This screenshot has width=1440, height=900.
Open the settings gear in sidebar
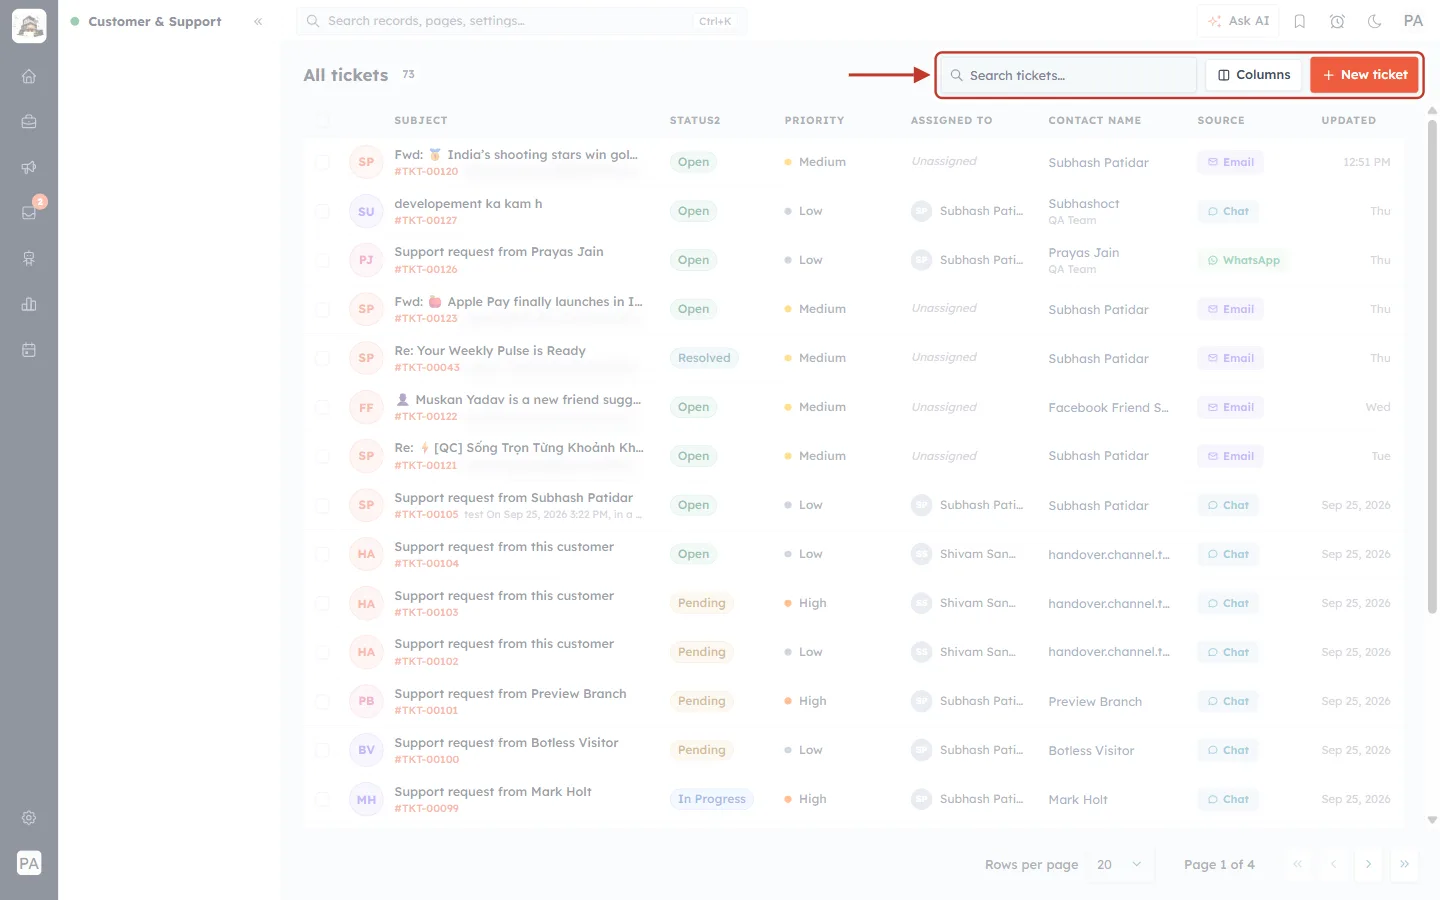click(29, 817)
